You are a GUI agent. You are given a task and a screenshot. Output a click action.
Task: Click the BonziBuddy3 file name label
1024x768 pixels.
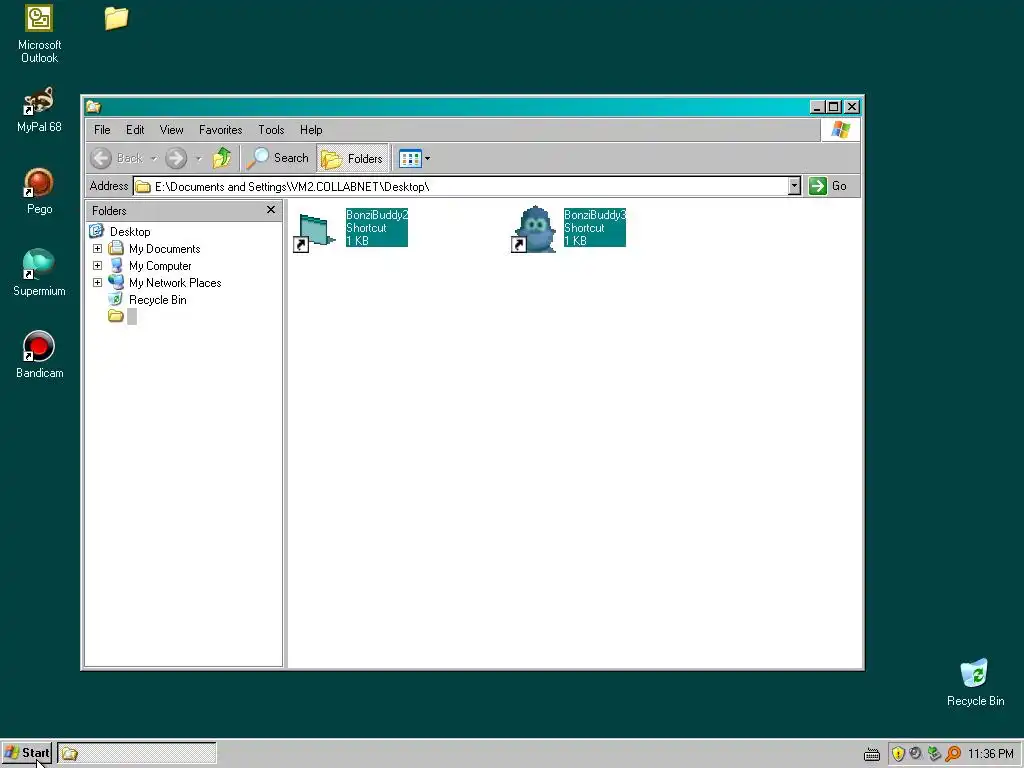(x=595, y=215)
